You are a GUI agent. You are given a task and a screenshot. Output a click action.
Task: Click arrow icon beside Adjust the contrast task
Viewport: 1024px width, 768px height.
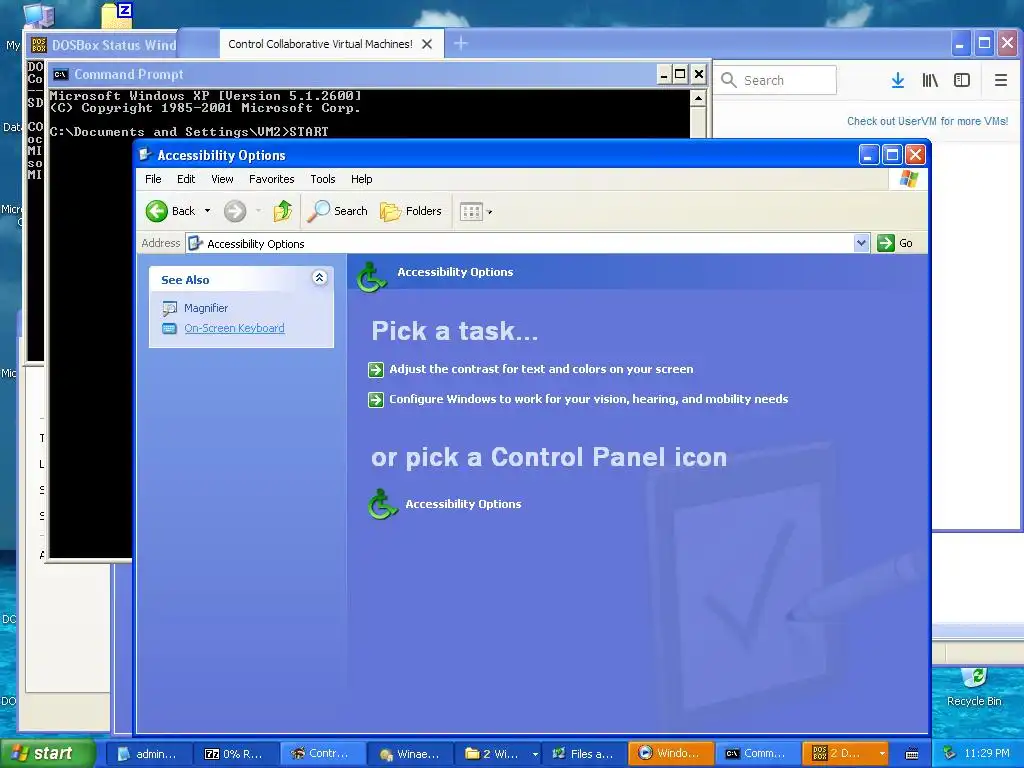[x=376, y=370]
